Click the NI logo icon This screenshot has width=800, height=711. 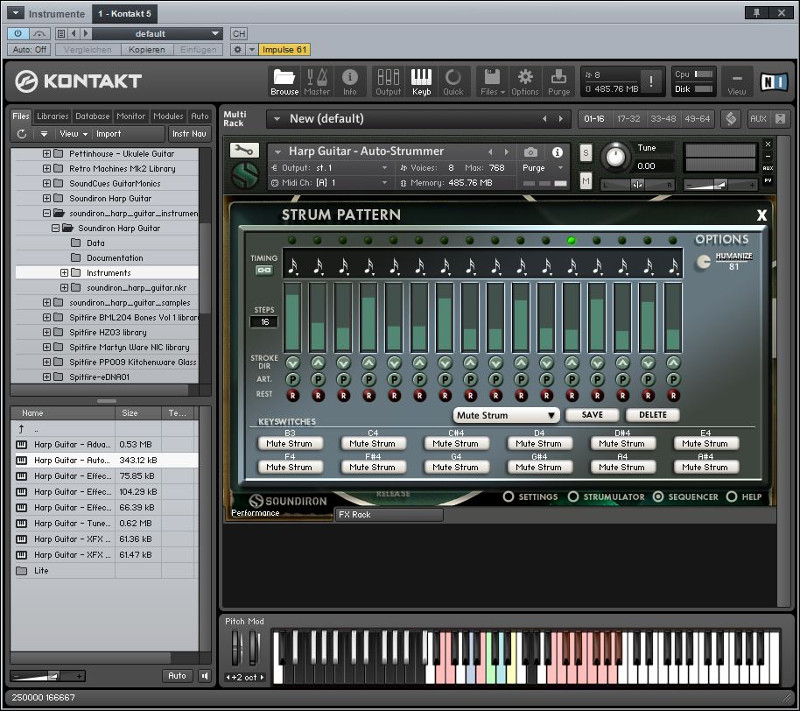tap(773, 82)
